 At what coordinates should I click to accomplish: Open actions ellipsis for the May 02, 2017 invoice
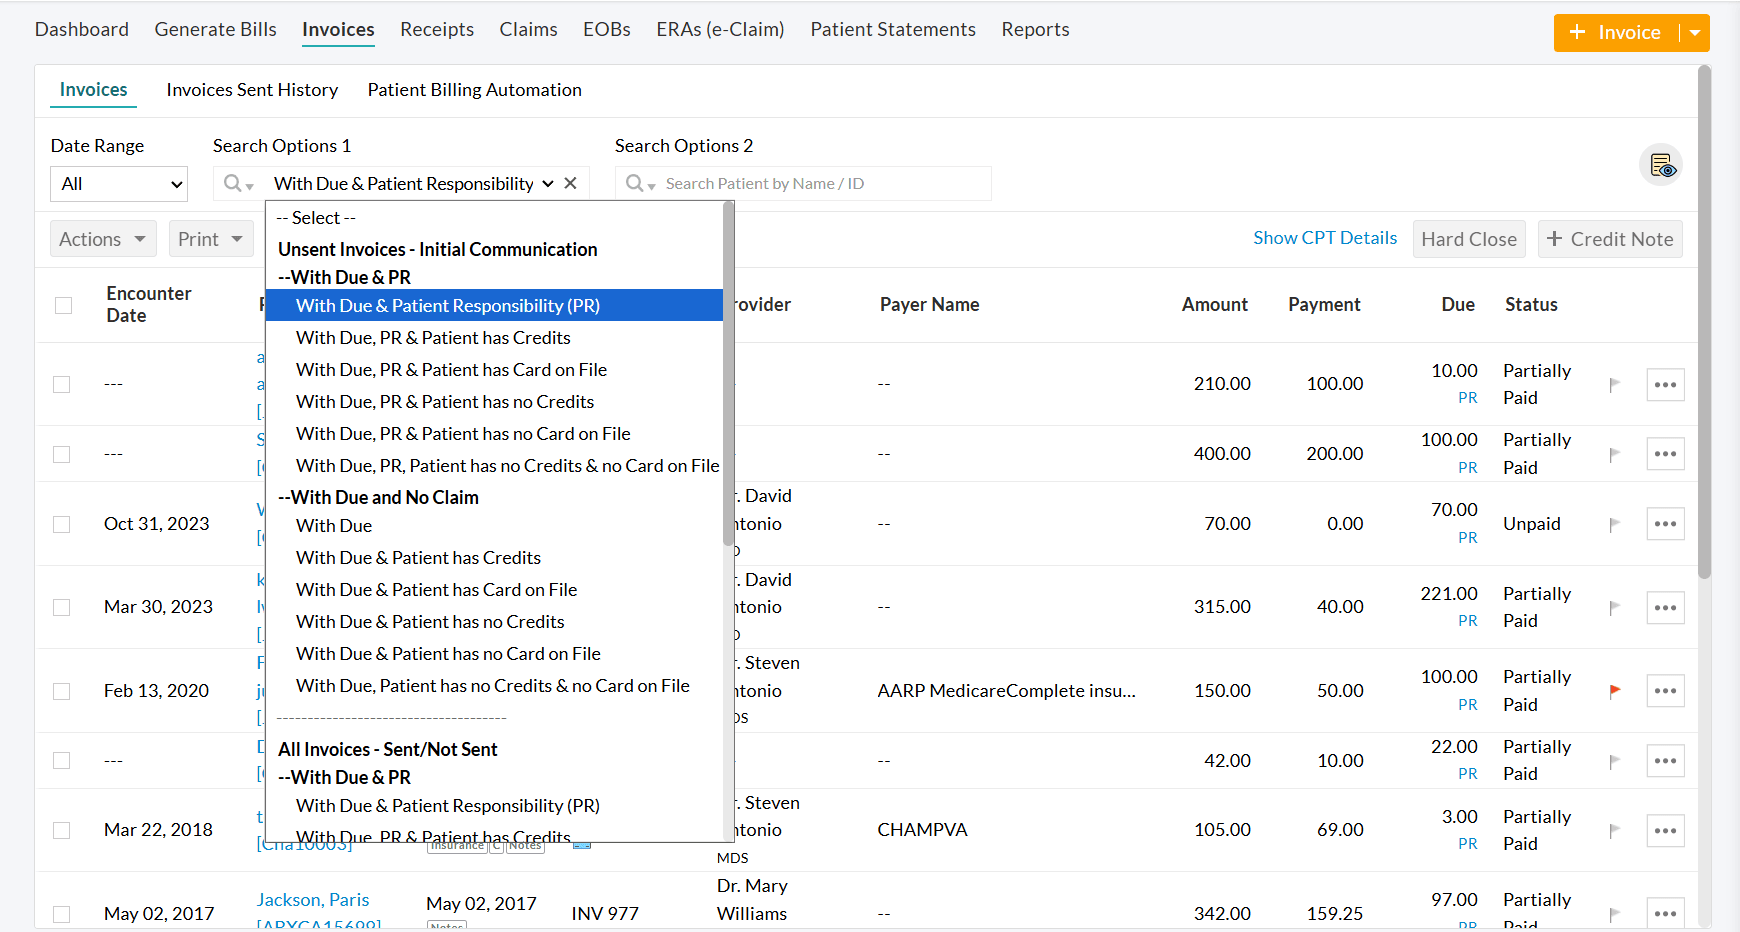pos(1665,912)
